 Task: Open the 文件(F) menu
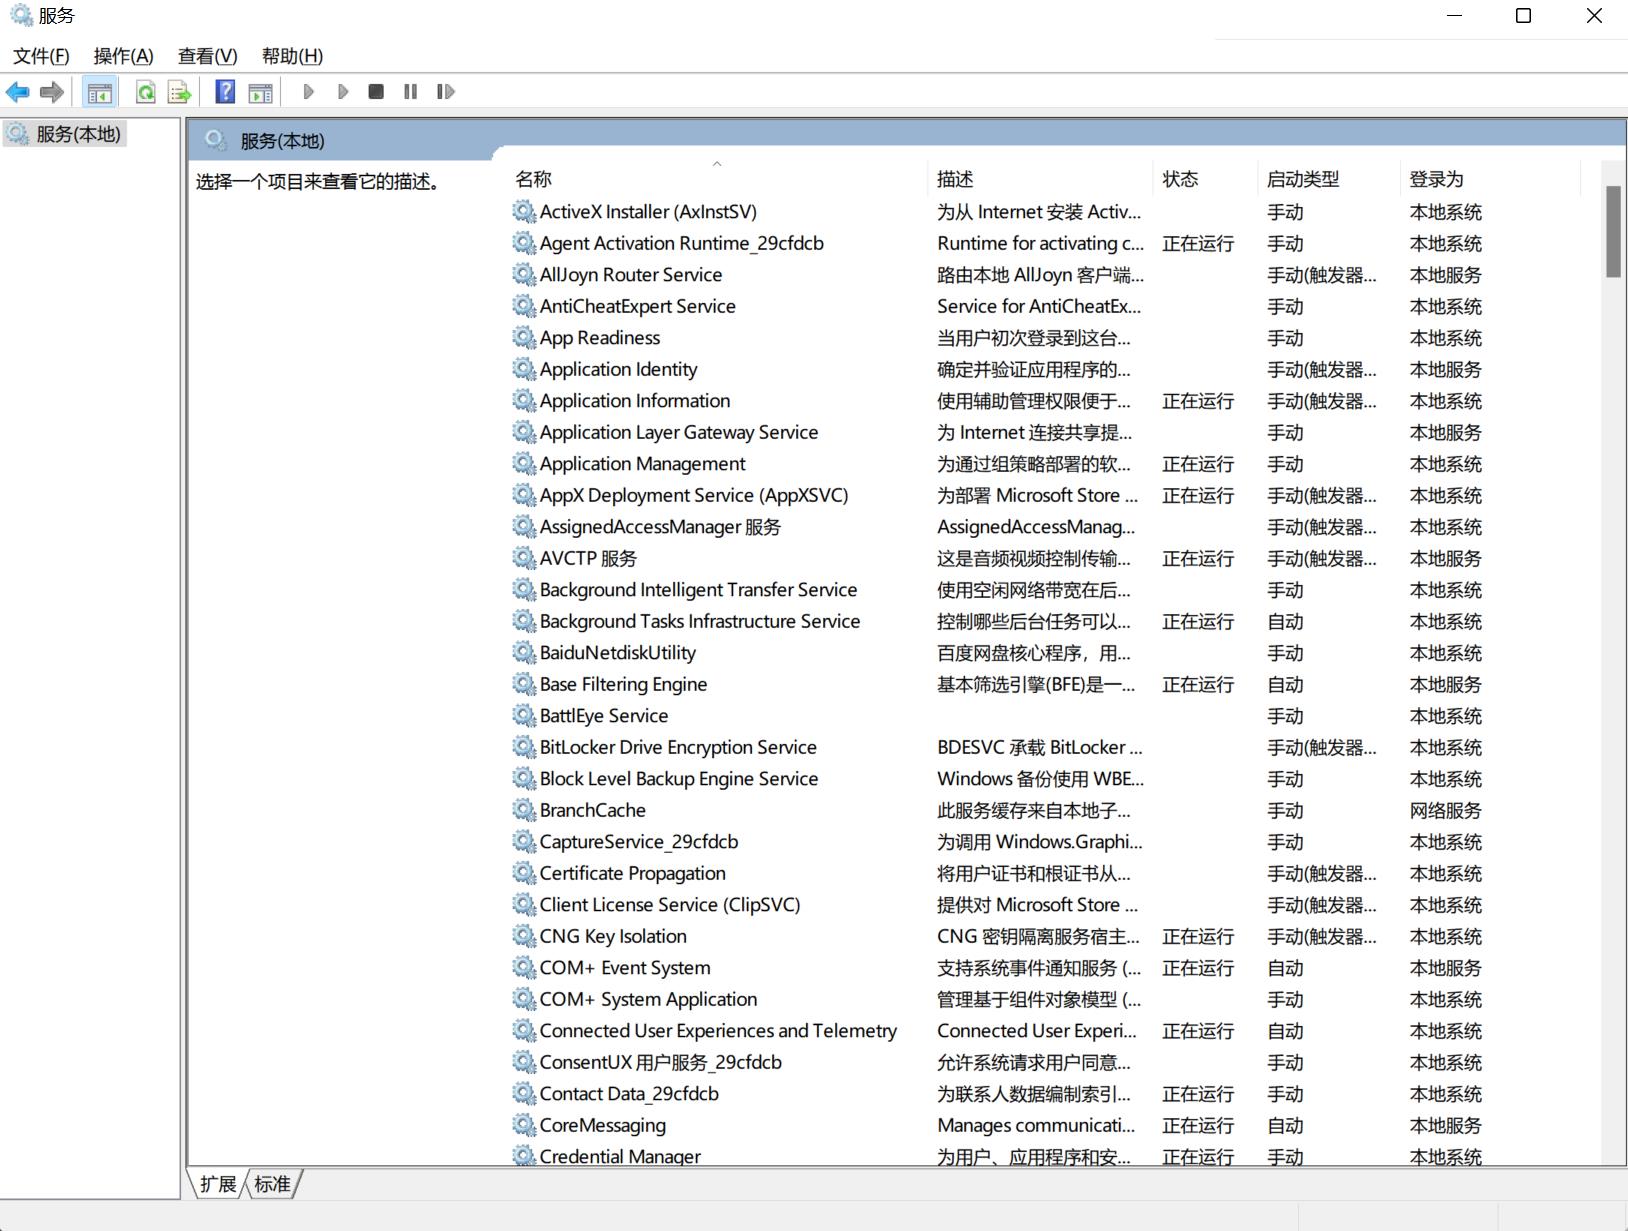(41, 56)
